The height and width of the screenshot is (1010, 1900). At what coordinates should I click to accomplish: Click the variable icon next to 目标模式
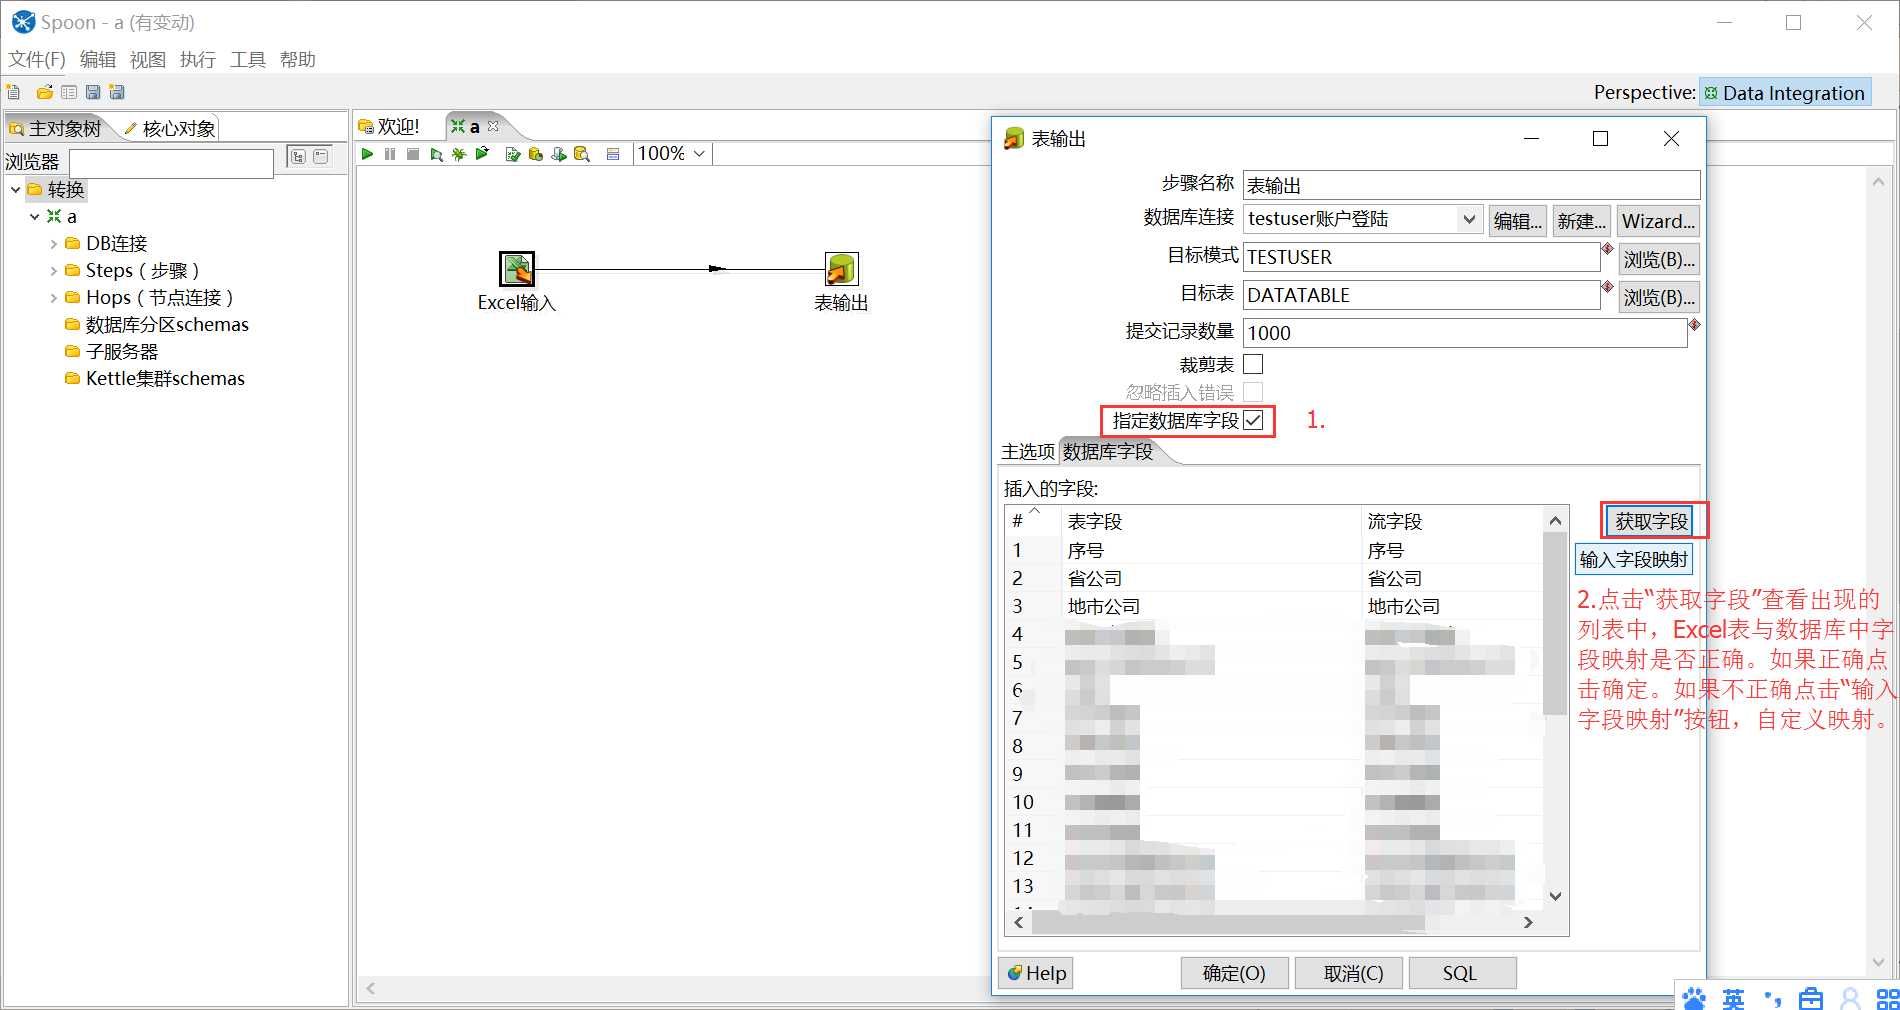coord(1608,248)
